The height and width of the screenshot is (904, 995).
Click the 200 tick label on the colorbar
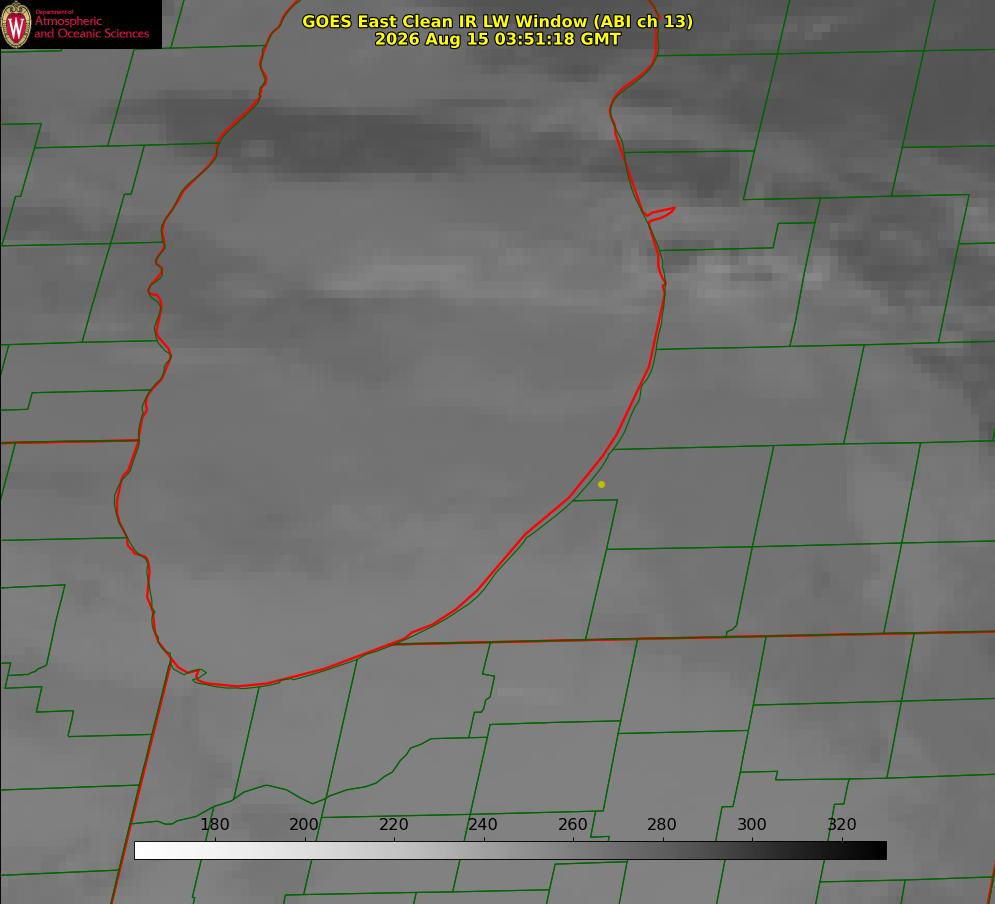coord(304,824)
